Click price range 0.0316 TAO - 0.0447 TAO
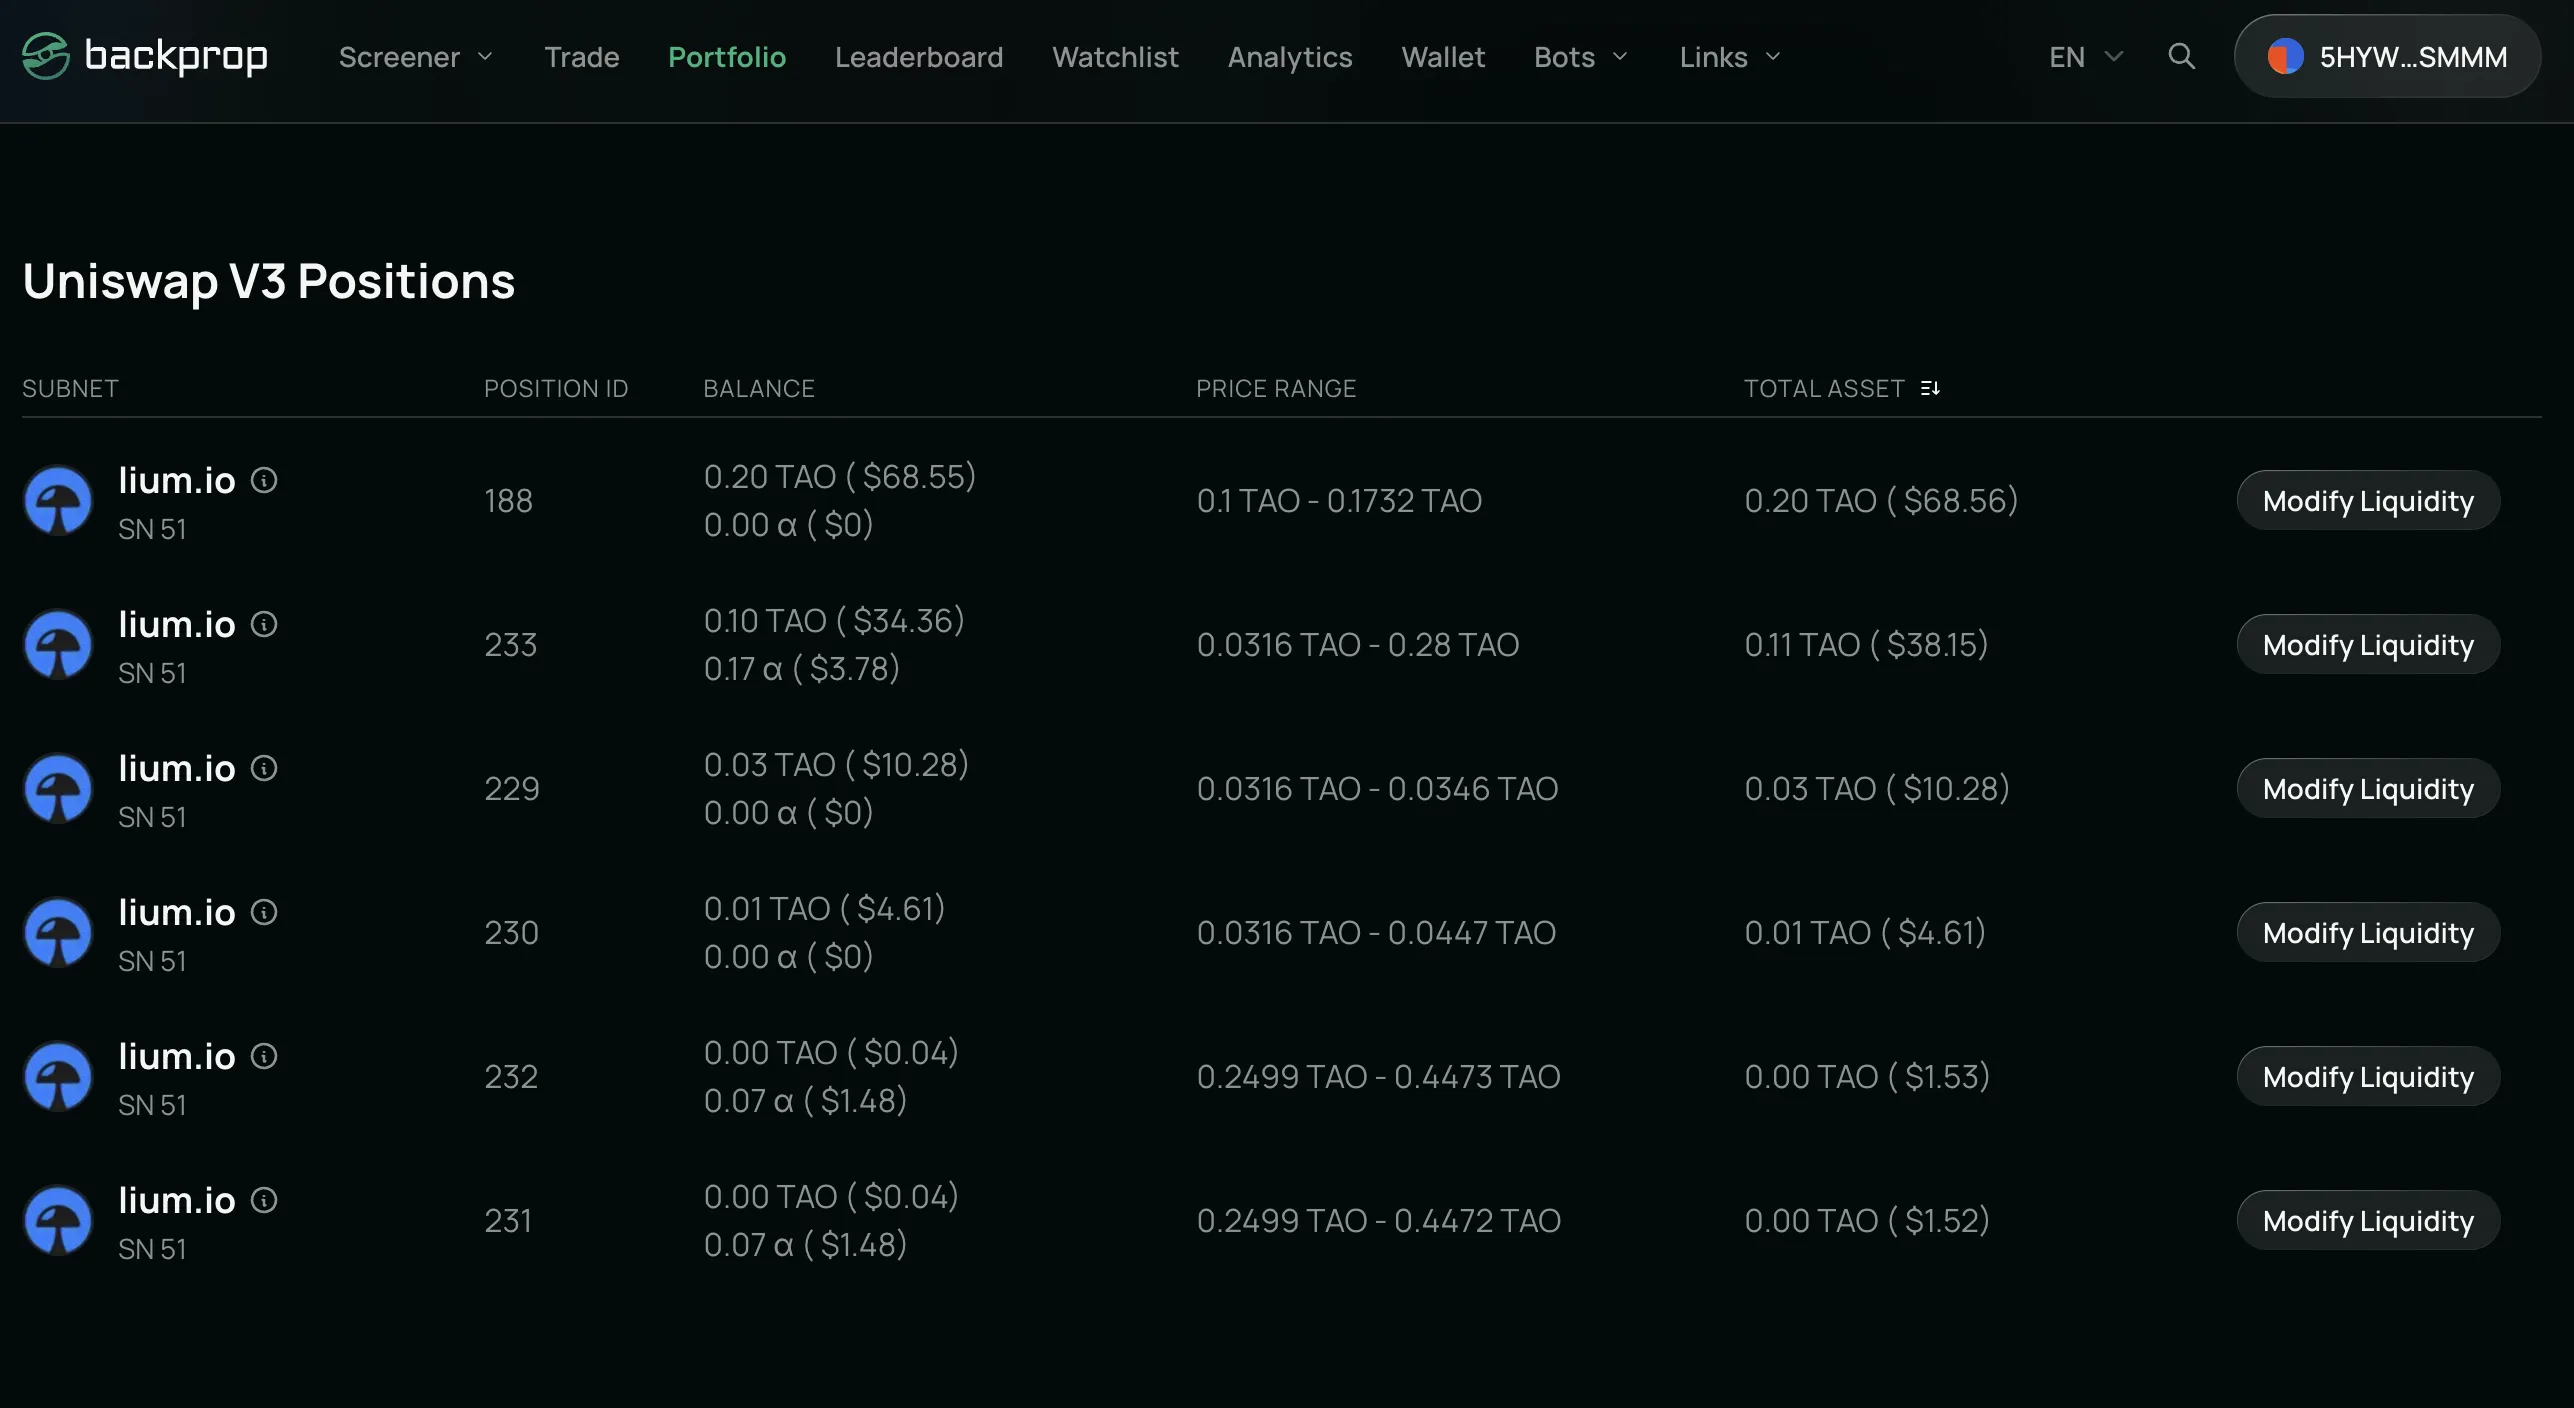2574x1408 pixels. pos(1376,933)
